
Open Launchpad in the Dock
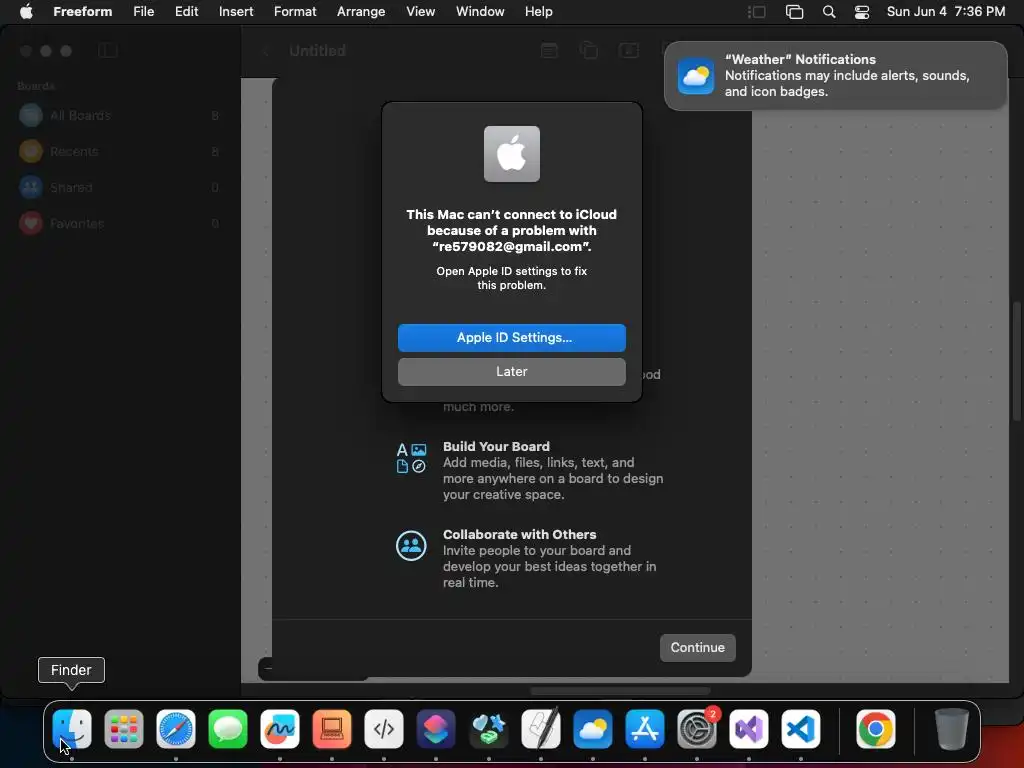[123, 729]
